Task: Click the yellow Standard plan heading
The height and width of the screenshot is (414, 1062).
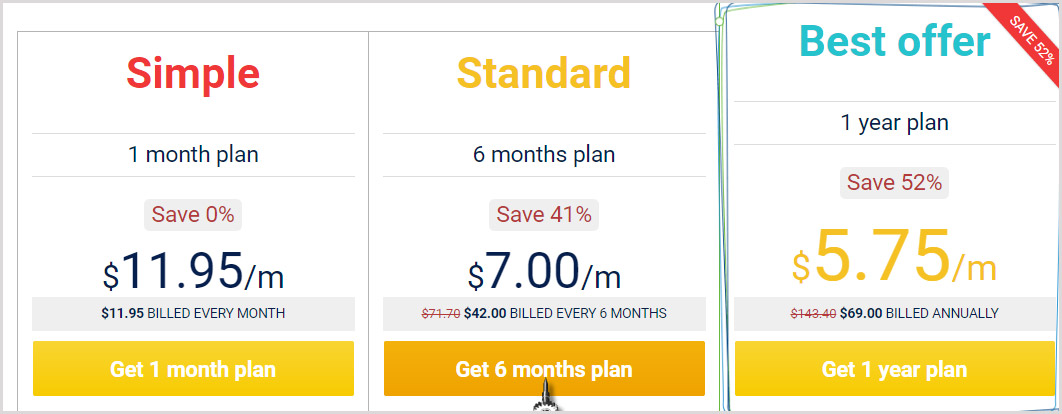Action: (x=544, y=73)
